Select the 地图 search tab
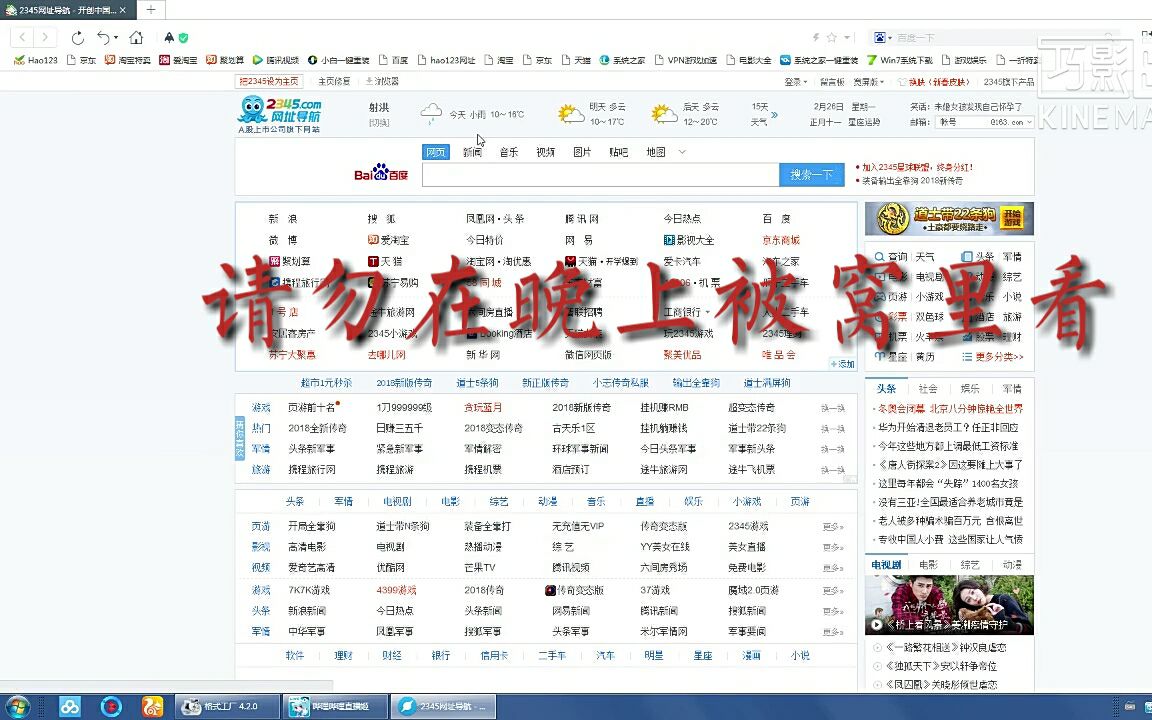 click(x=656, y=152)
